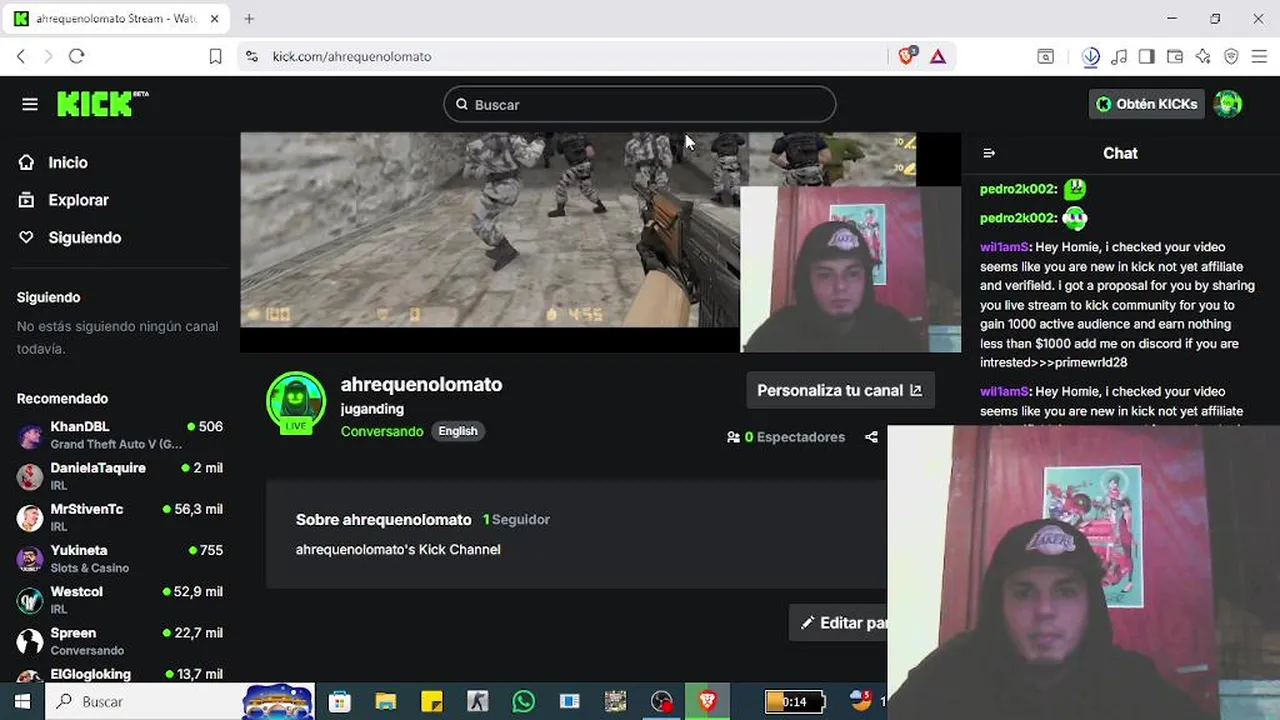Open the Brave VPN shield icon

(1231, 56)
